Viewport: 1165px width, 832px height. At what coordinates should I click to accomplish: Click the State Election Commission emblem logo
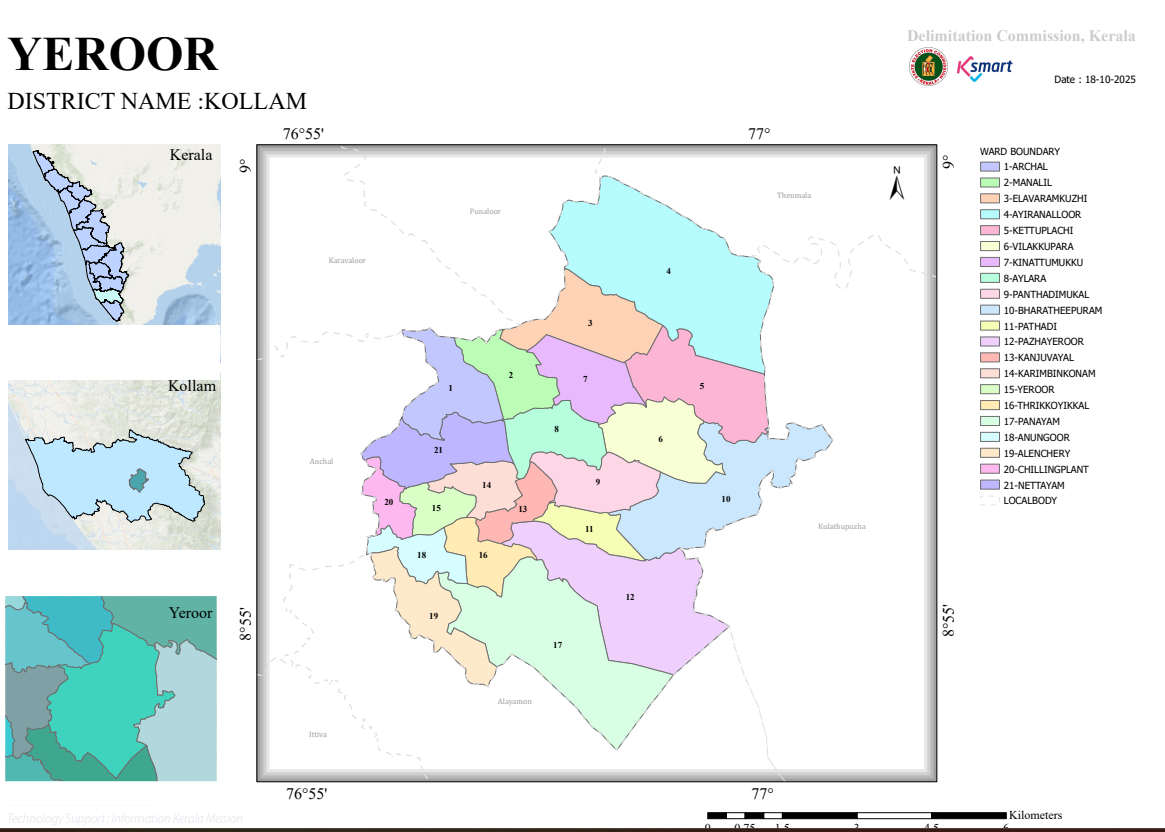pyautogui.click(x=928, y=67)
